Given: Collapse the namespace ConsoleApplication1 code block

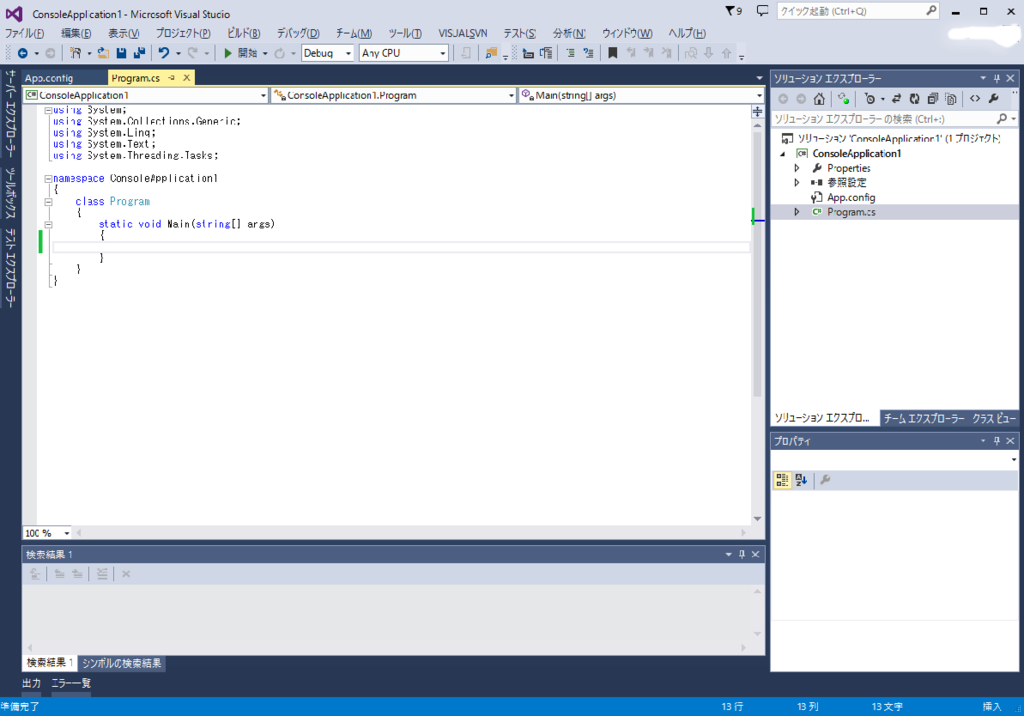Looking at the screenshot, I should [x=48, y=178].
